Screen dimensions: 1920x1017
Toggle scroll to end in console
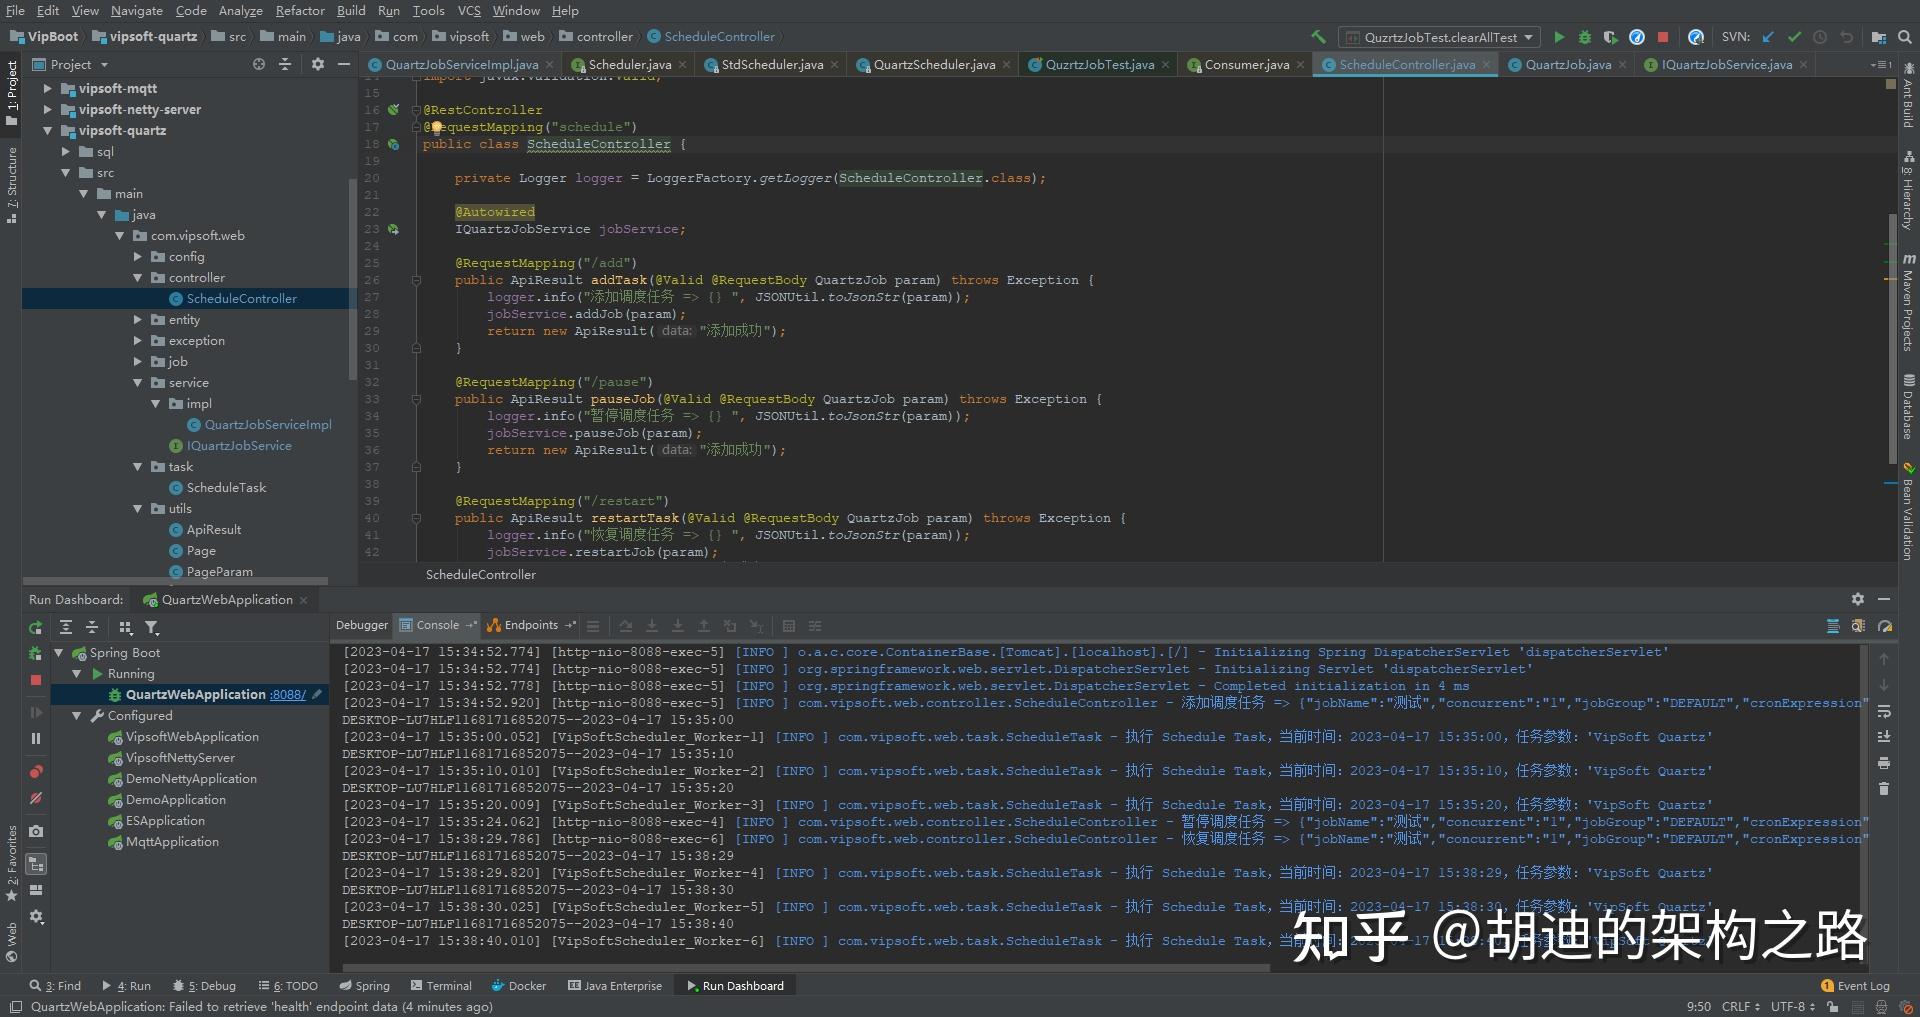[1884, 737]
